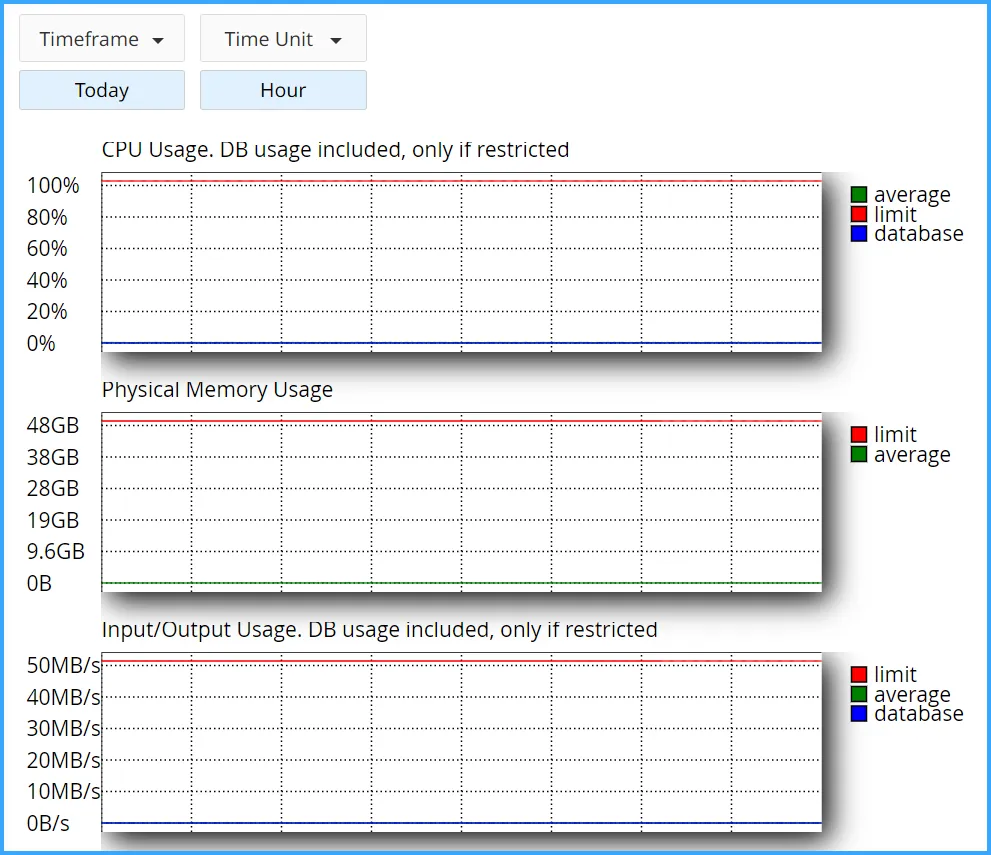
Task: Click the Input/Output Usage chart title
Action: point(379,630)
